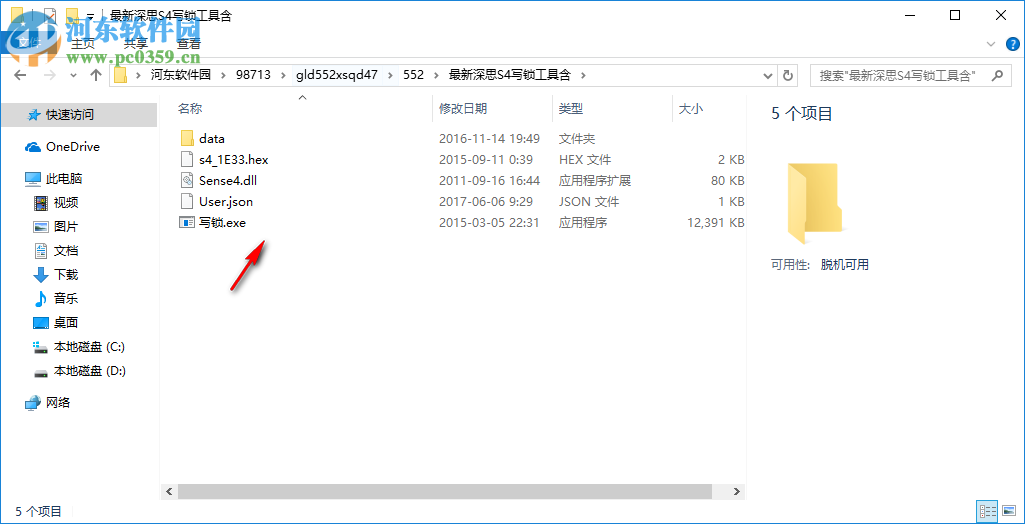Navigate to gld552xsqd47 breadcrumb
The width and height of the screenshot is (1025, 524).
337,75
